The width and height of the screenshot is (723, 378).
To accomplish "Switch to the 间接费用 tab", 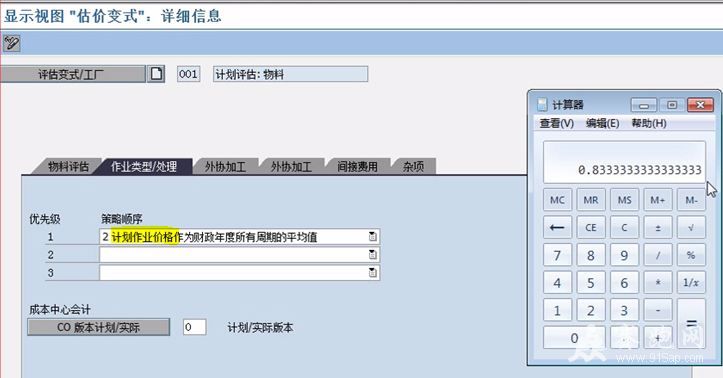I will [357, 166].
